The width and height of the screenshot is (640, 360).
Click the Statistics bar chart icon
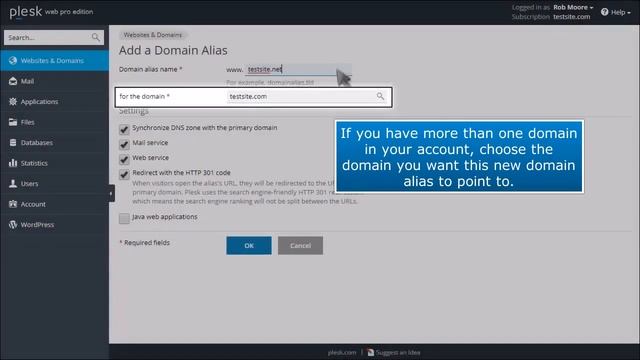(13, 163)
